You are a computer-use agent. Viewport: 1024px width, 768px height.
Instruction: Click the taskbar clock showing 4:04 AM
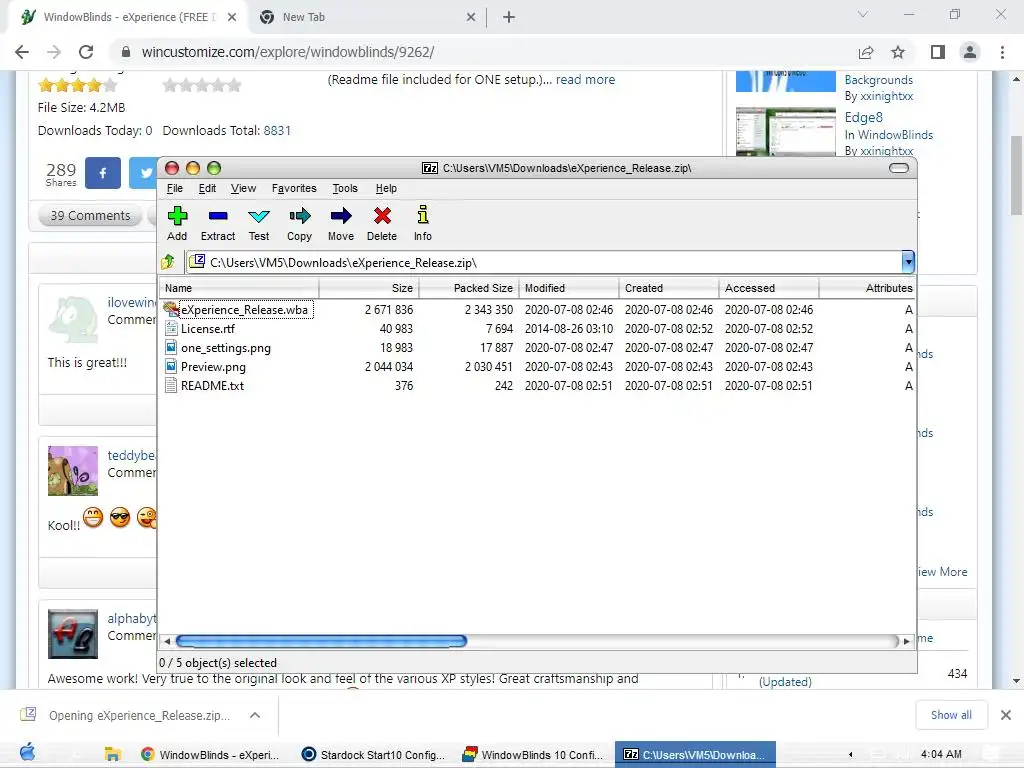[x=941, y=754]
